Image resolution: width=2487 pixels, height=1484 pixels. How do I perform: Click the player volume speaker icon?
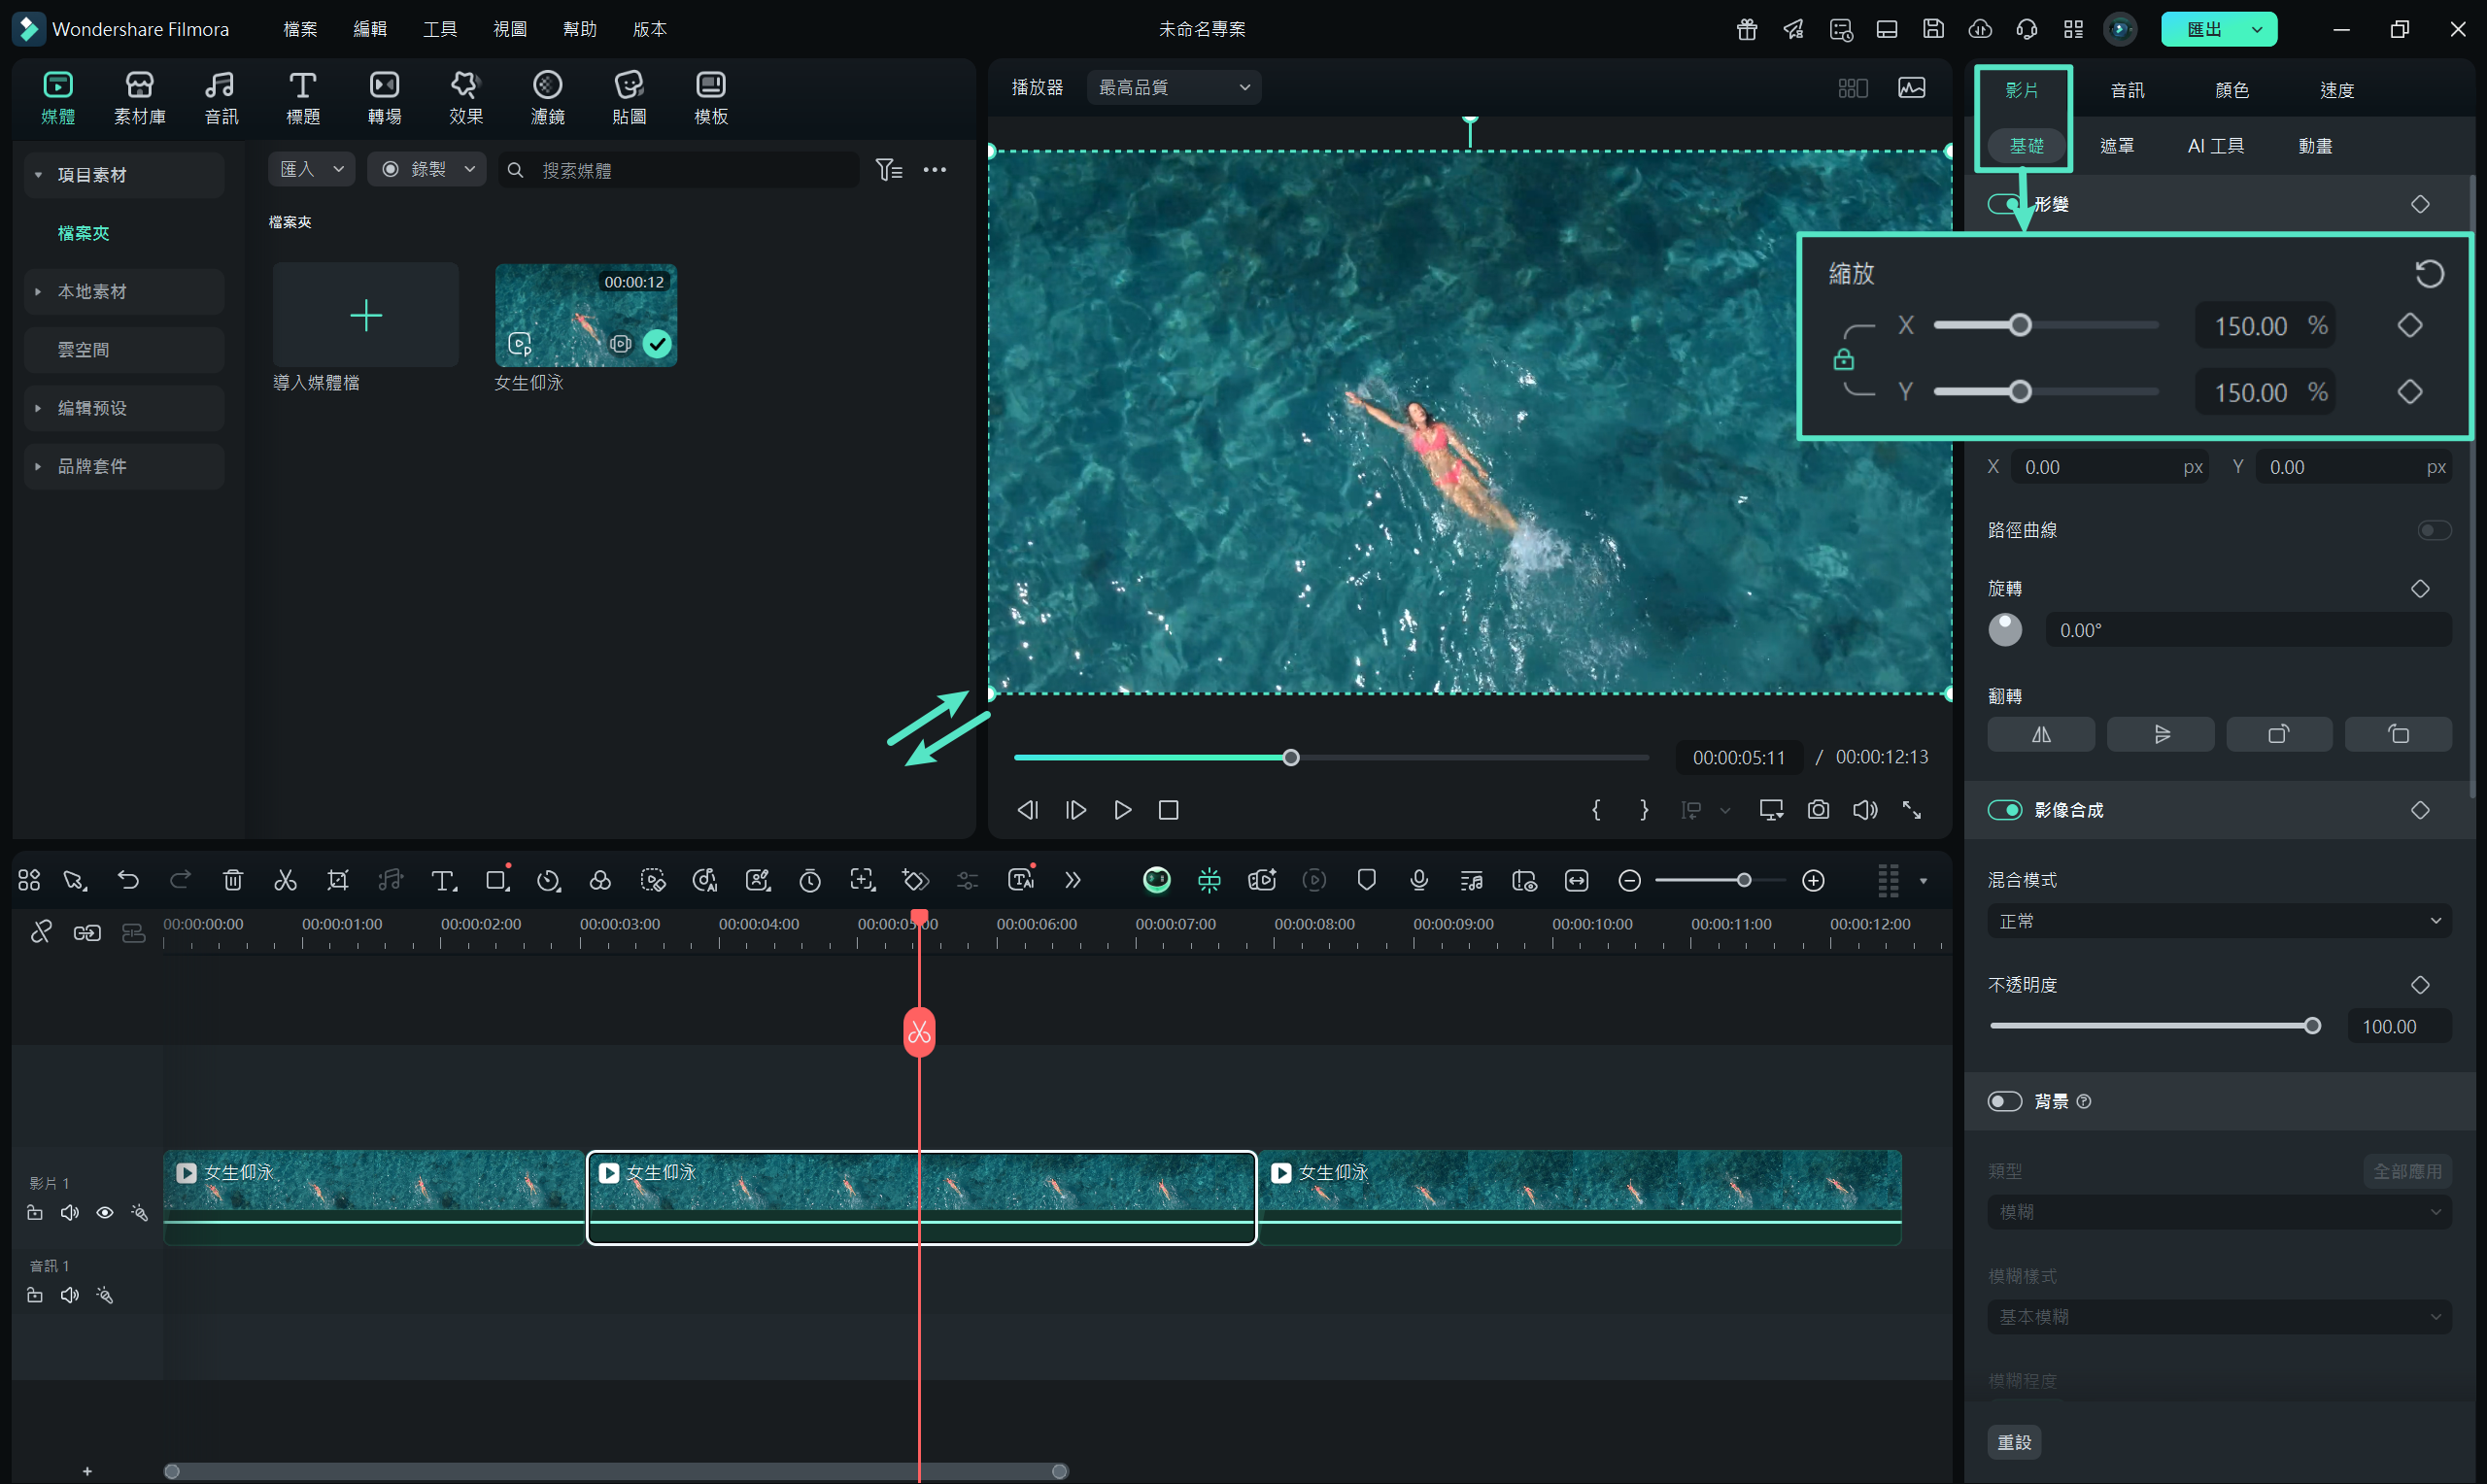(x=1865, y=810)
